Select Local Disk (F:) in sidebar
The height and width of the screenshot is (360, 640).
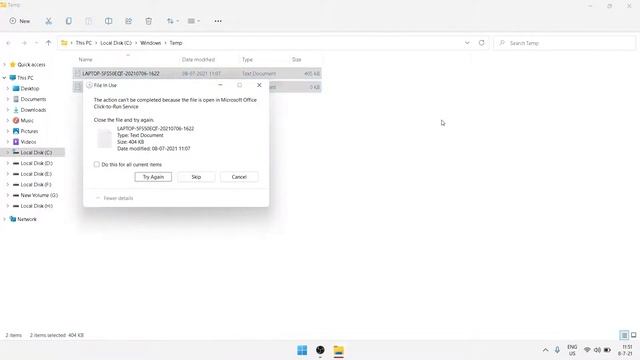[x=36, y=184]
